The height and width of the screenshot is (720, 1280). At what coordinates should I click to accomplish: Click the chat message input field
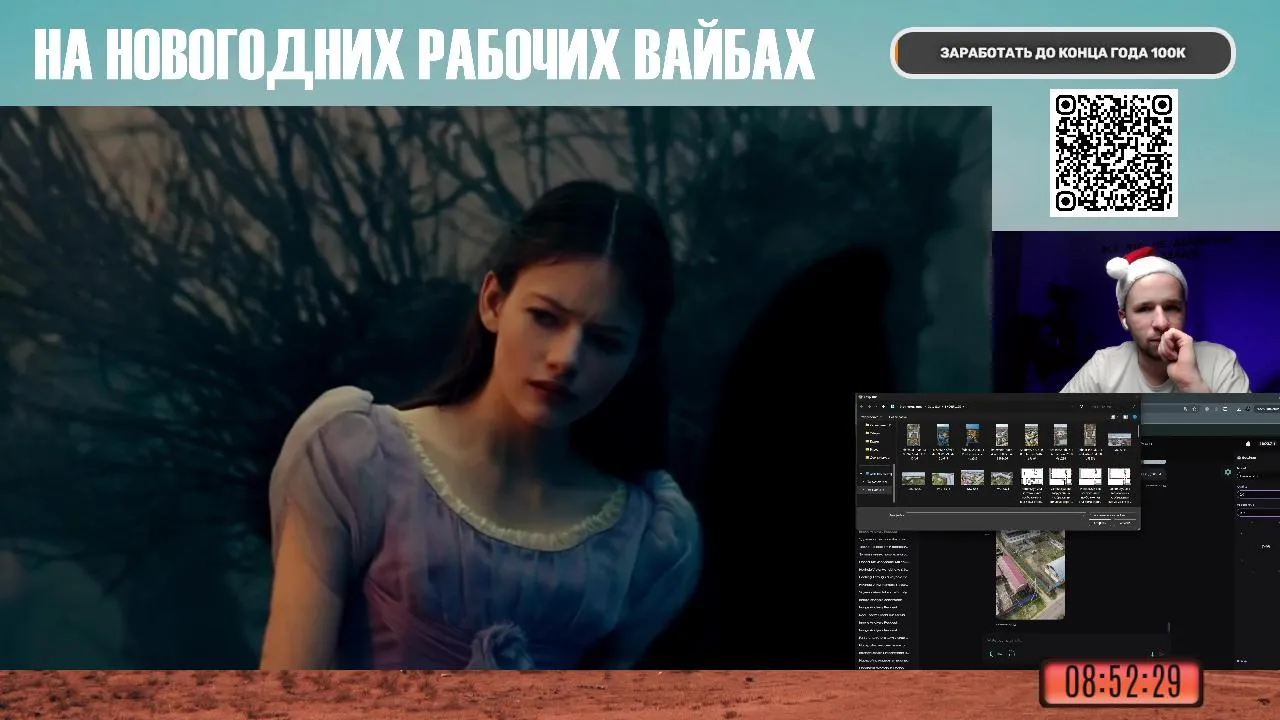1076,641
